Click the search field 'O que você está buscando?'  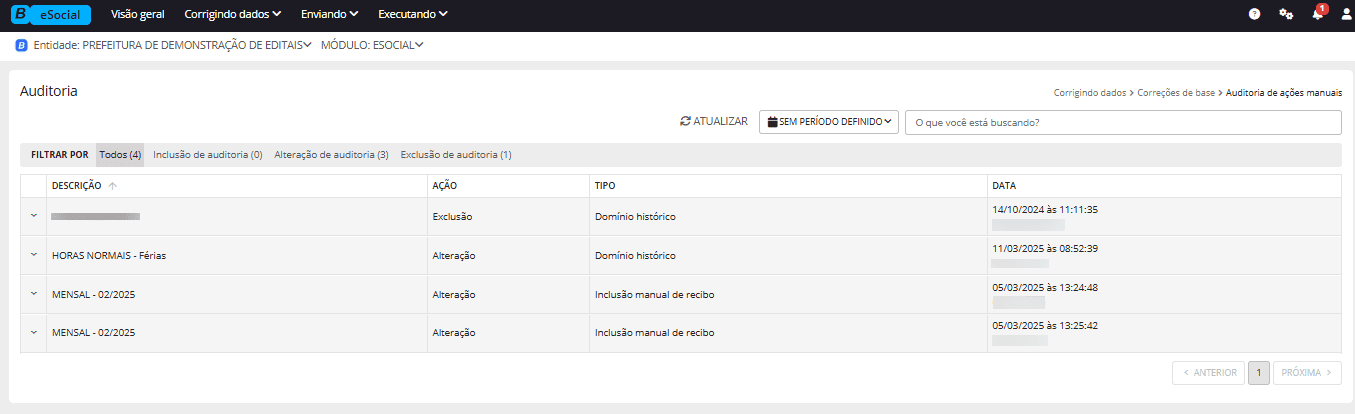click(x=1122, y=122)
